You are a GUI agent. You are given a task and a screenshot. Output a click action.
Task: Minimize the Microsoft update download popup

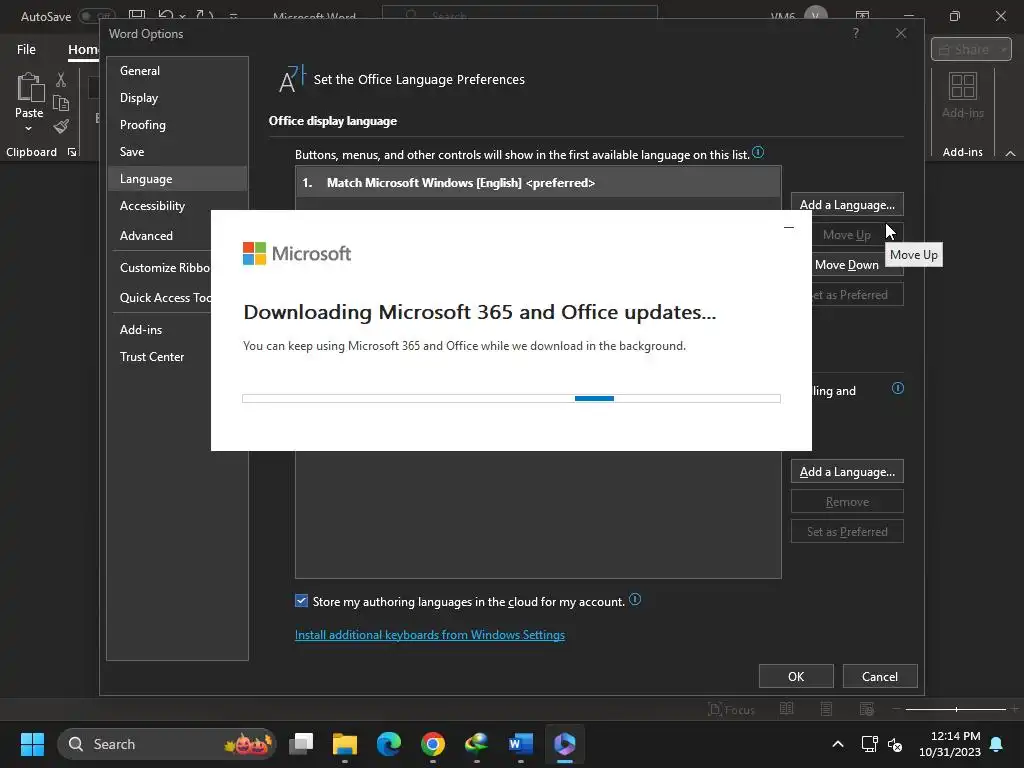(x=788, y=227)
